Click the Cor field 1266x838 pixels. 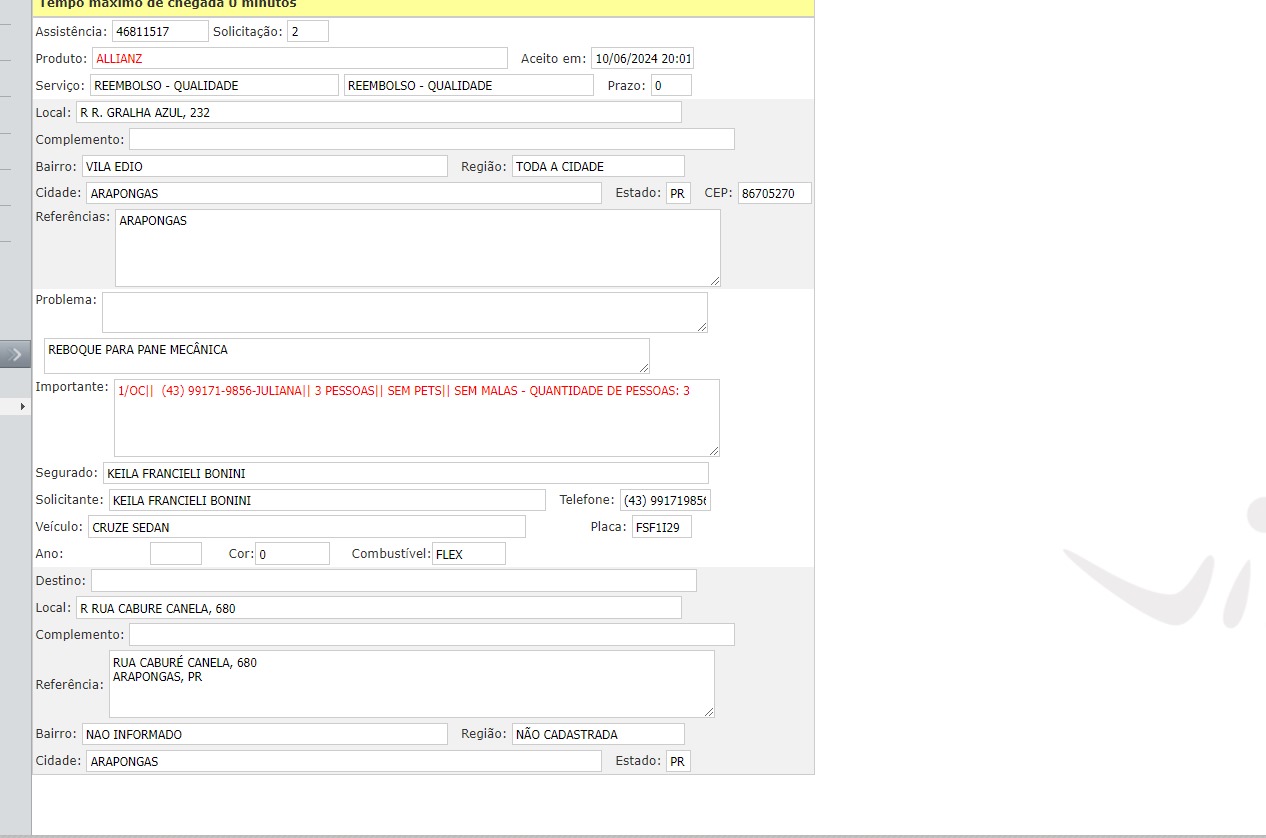(x=292, y=554)
